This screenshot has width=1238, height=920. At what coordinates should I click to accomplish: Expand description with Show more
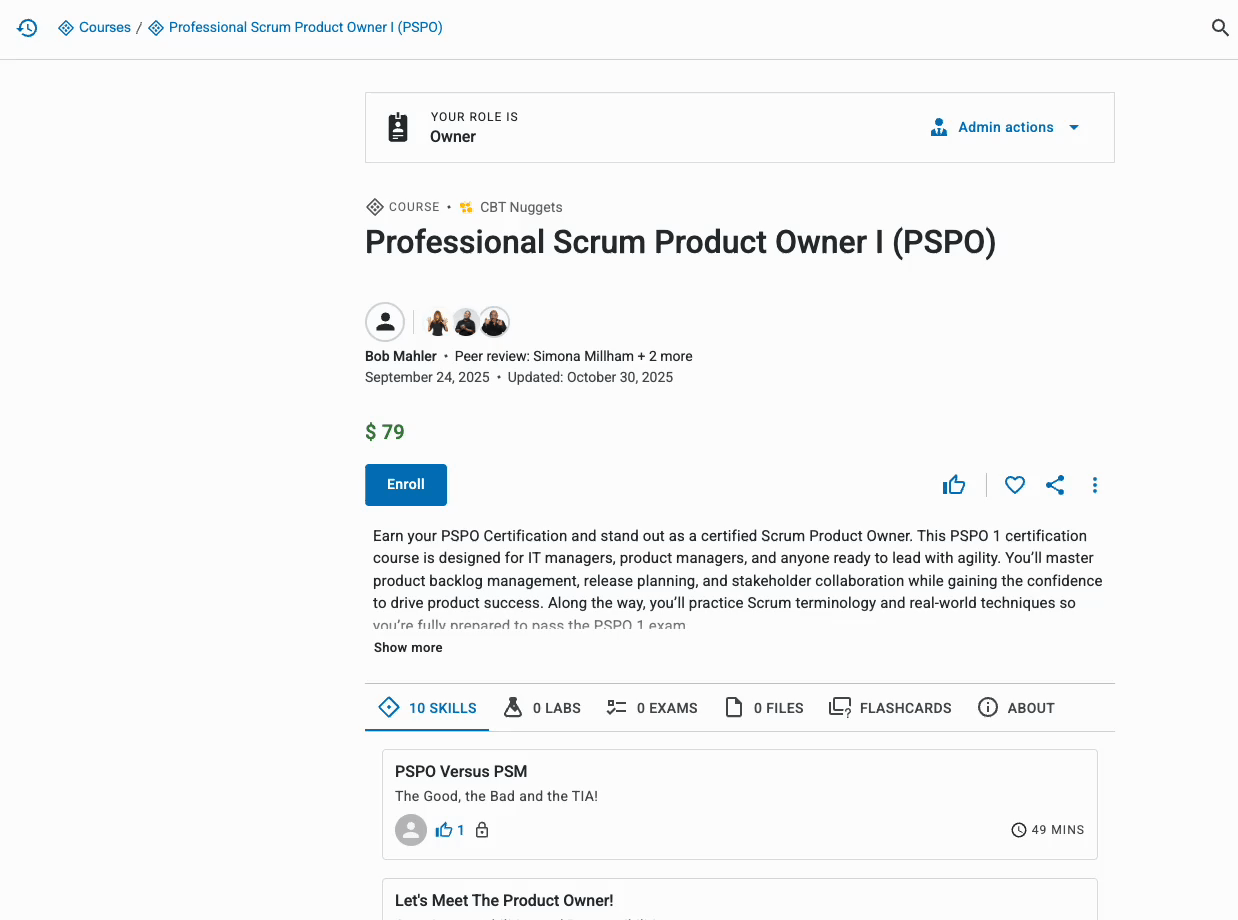(x=408, y=647)
